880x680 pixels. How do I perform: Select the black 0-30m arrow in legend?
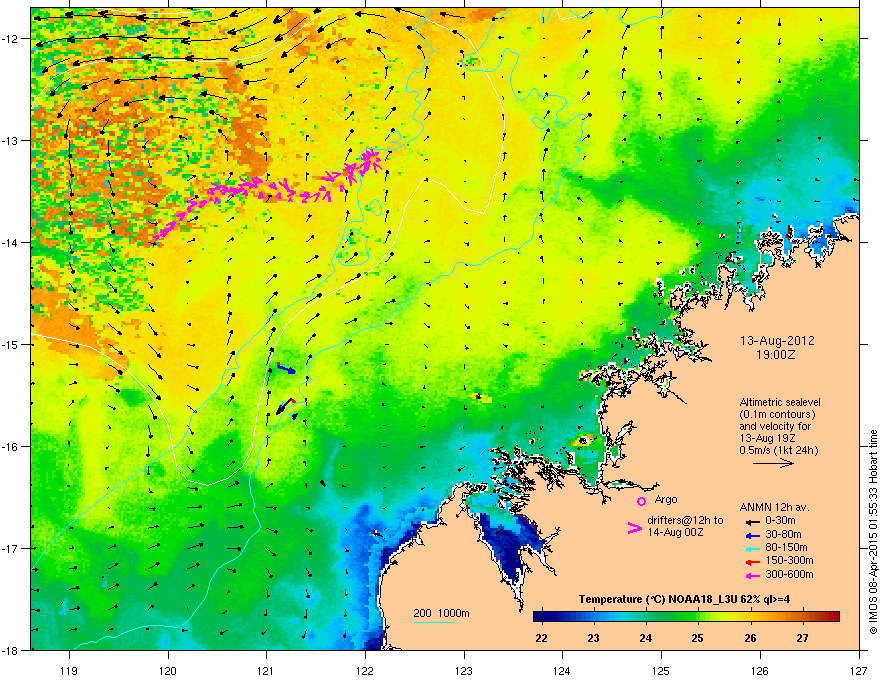(751, 522)
